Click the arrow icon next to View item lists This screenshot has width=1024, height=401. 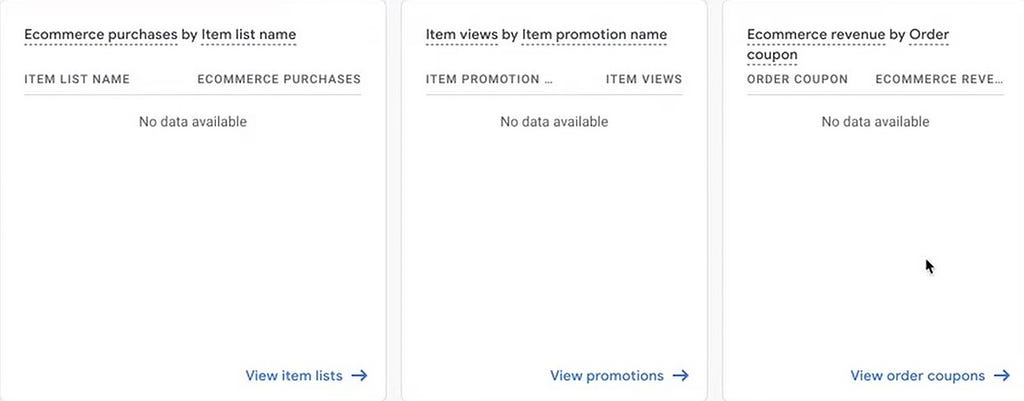(359, 376)
